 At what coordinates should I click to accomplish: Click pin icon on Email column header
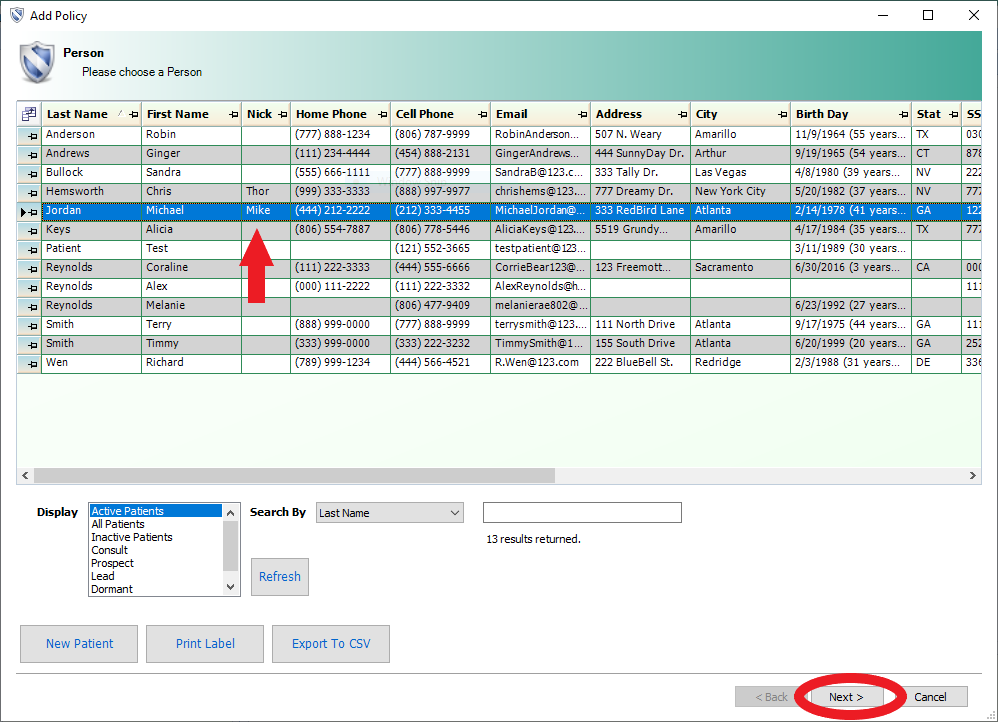click(x=582, y=115)
